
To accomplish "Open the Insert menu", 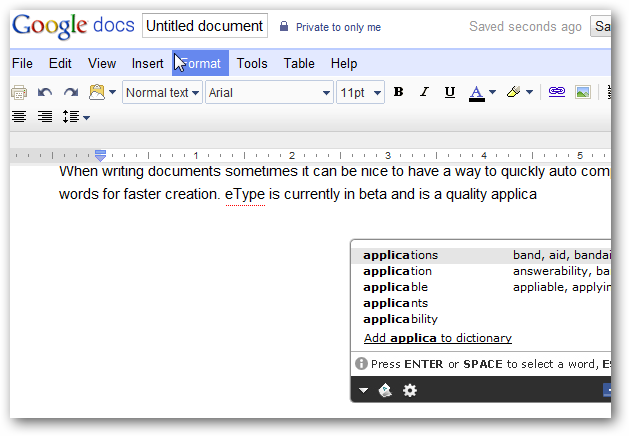I will pyautogui.click(x=148, y=63).
